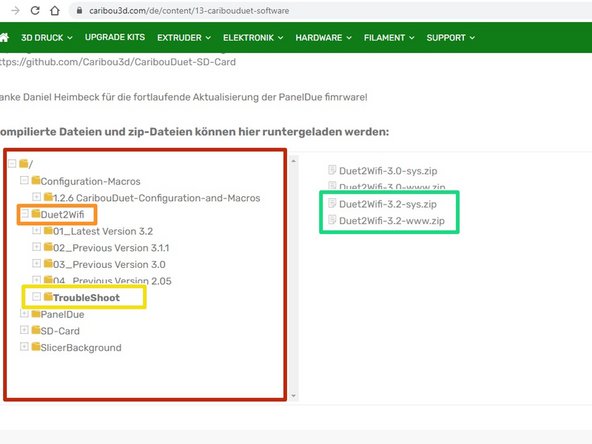
Task: Click folder icon beside Configuration-Macros
Action: pos(36,180)
